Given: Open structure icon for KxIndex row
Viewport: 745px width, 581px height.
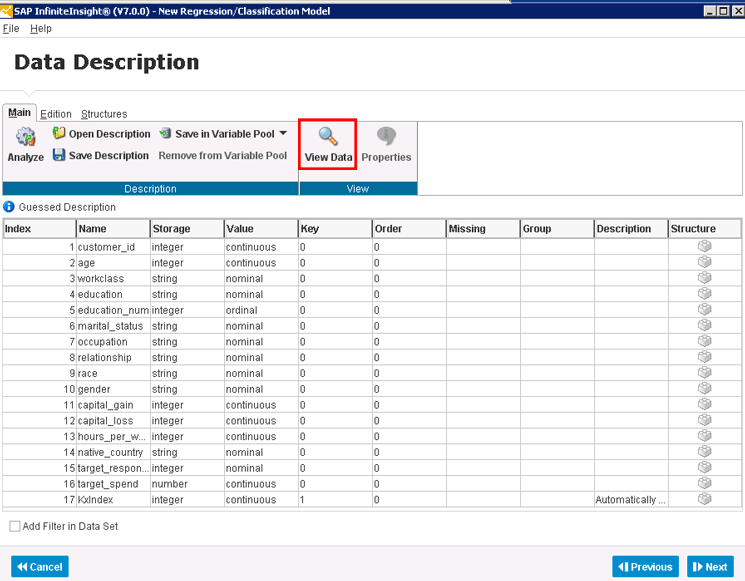Looking at the screenshot, I should (x=704, y=499).
